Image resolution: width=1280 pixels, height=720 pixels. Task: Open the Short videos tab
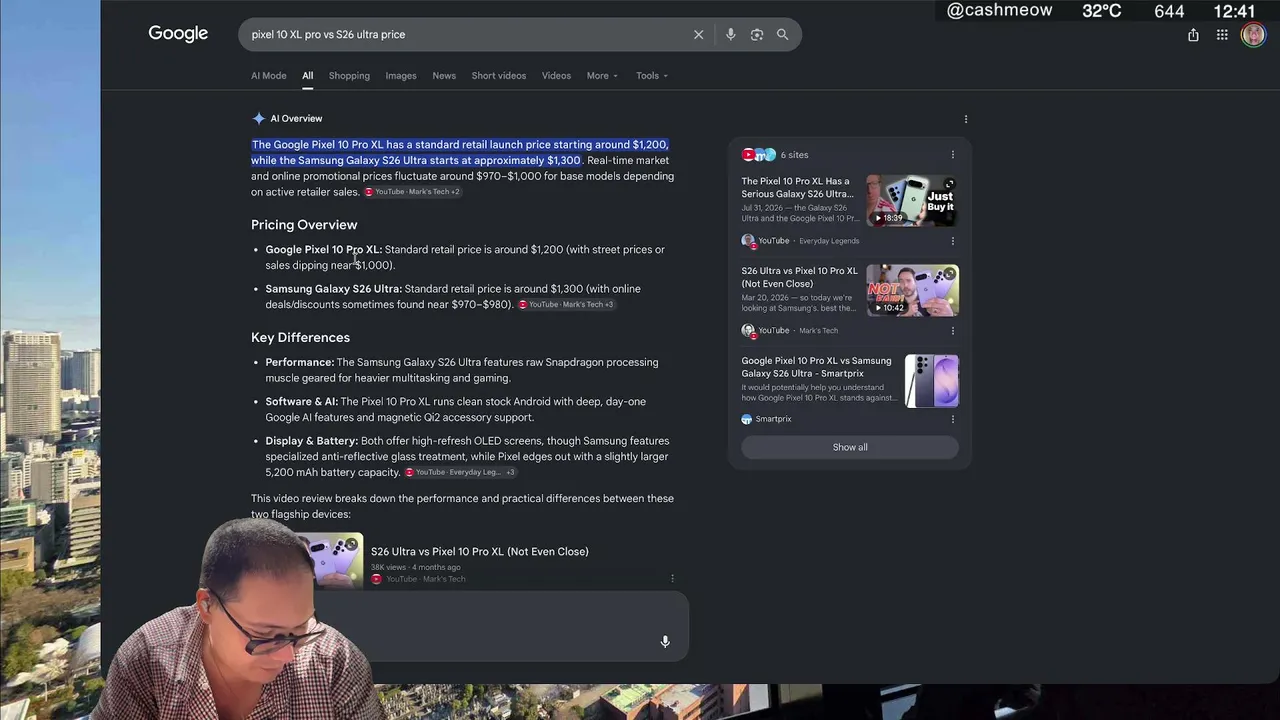point(499,76)
